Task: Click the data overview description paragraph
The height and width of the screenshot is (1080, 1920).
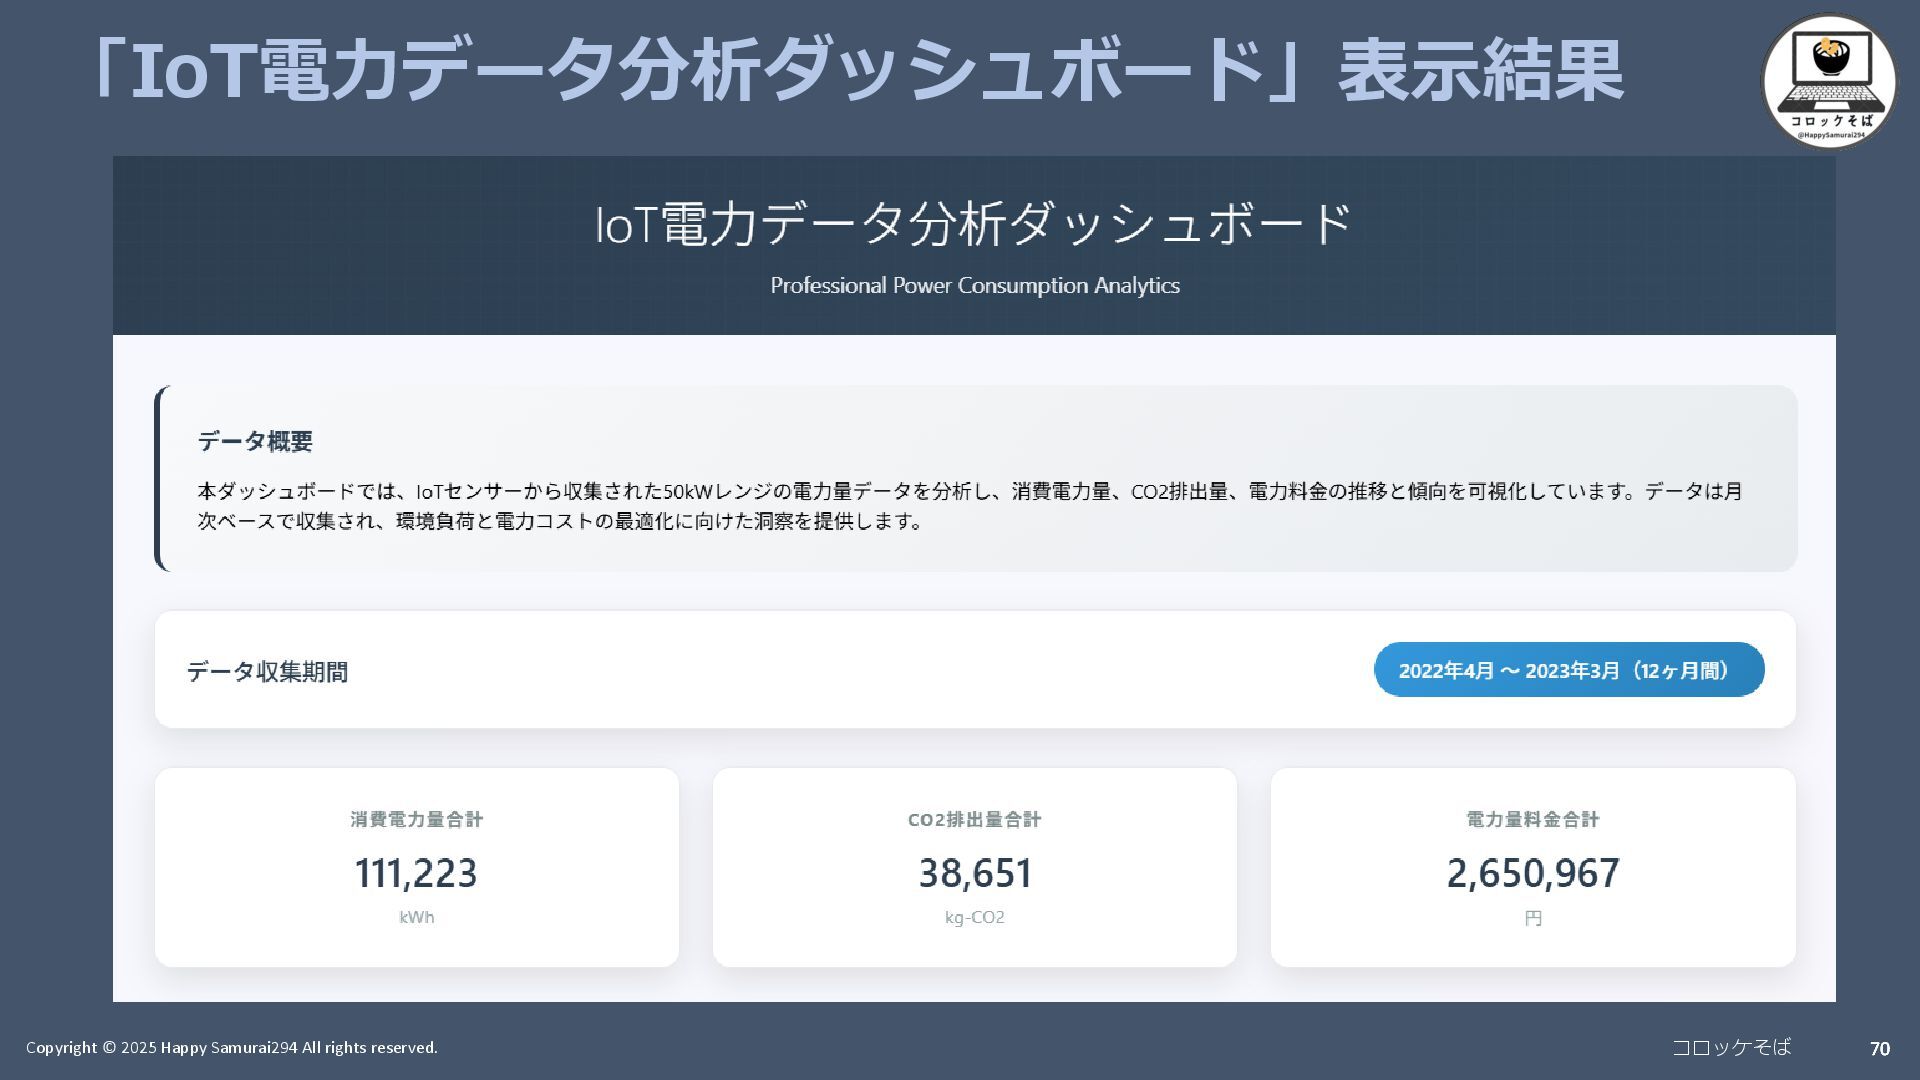Action: coord(968,506)
